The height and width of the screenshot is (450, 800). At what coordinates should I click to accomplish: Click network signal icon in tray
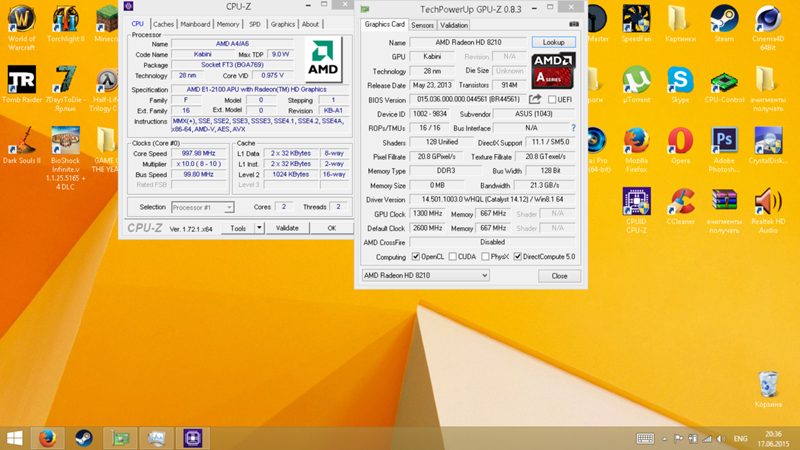coord(707,439)
